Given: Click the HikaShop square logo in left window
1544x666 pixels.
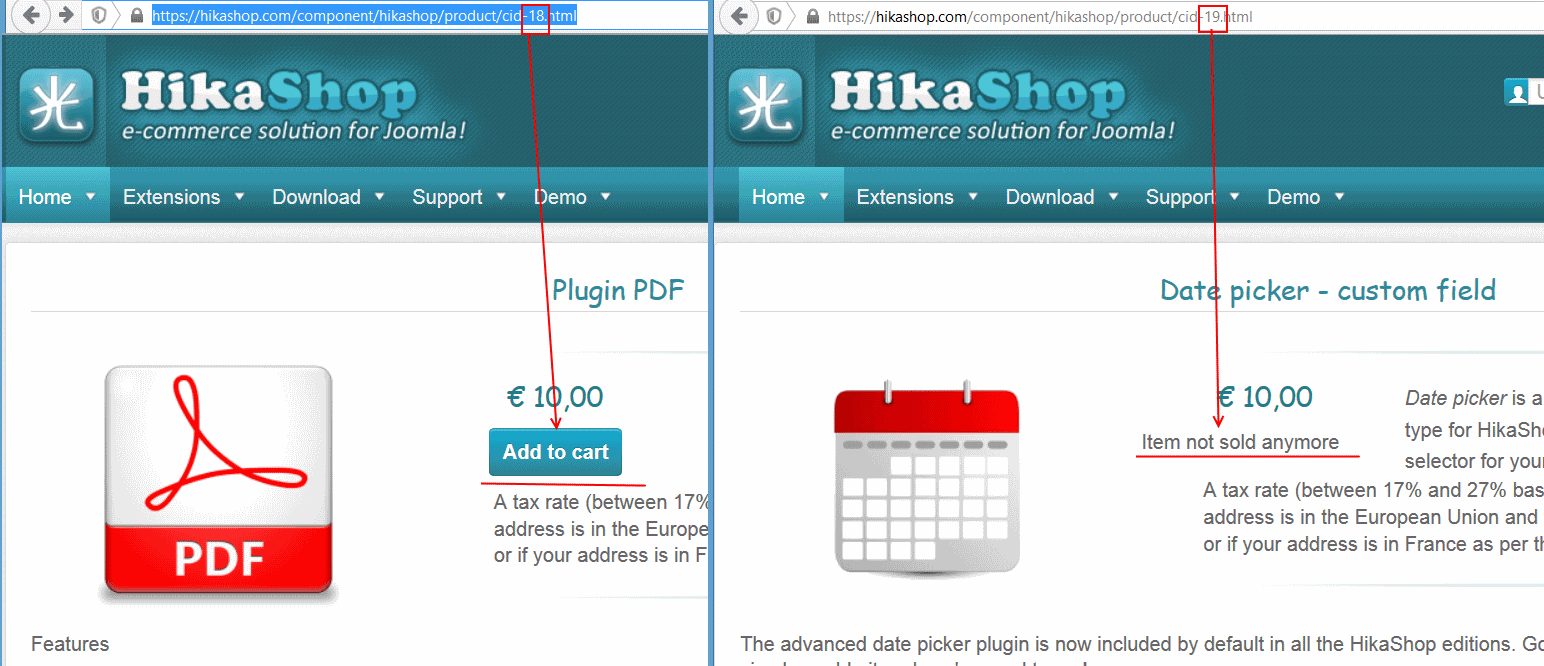Looking at the screenshot, I should click(x=56, y=105).
